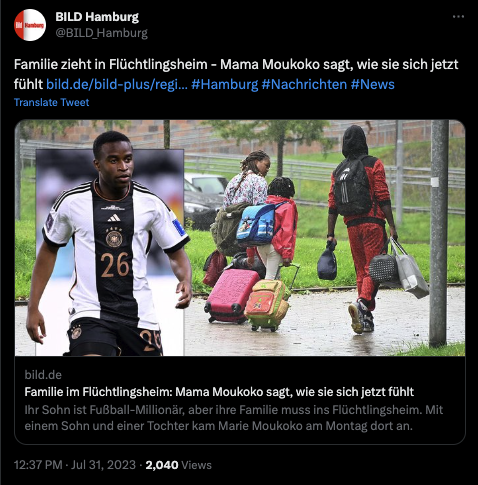The height and width of the screenshot is (485, 478).
Task: Click card description starting 'Ihr Sohn ist'
Action: point(234,418)
